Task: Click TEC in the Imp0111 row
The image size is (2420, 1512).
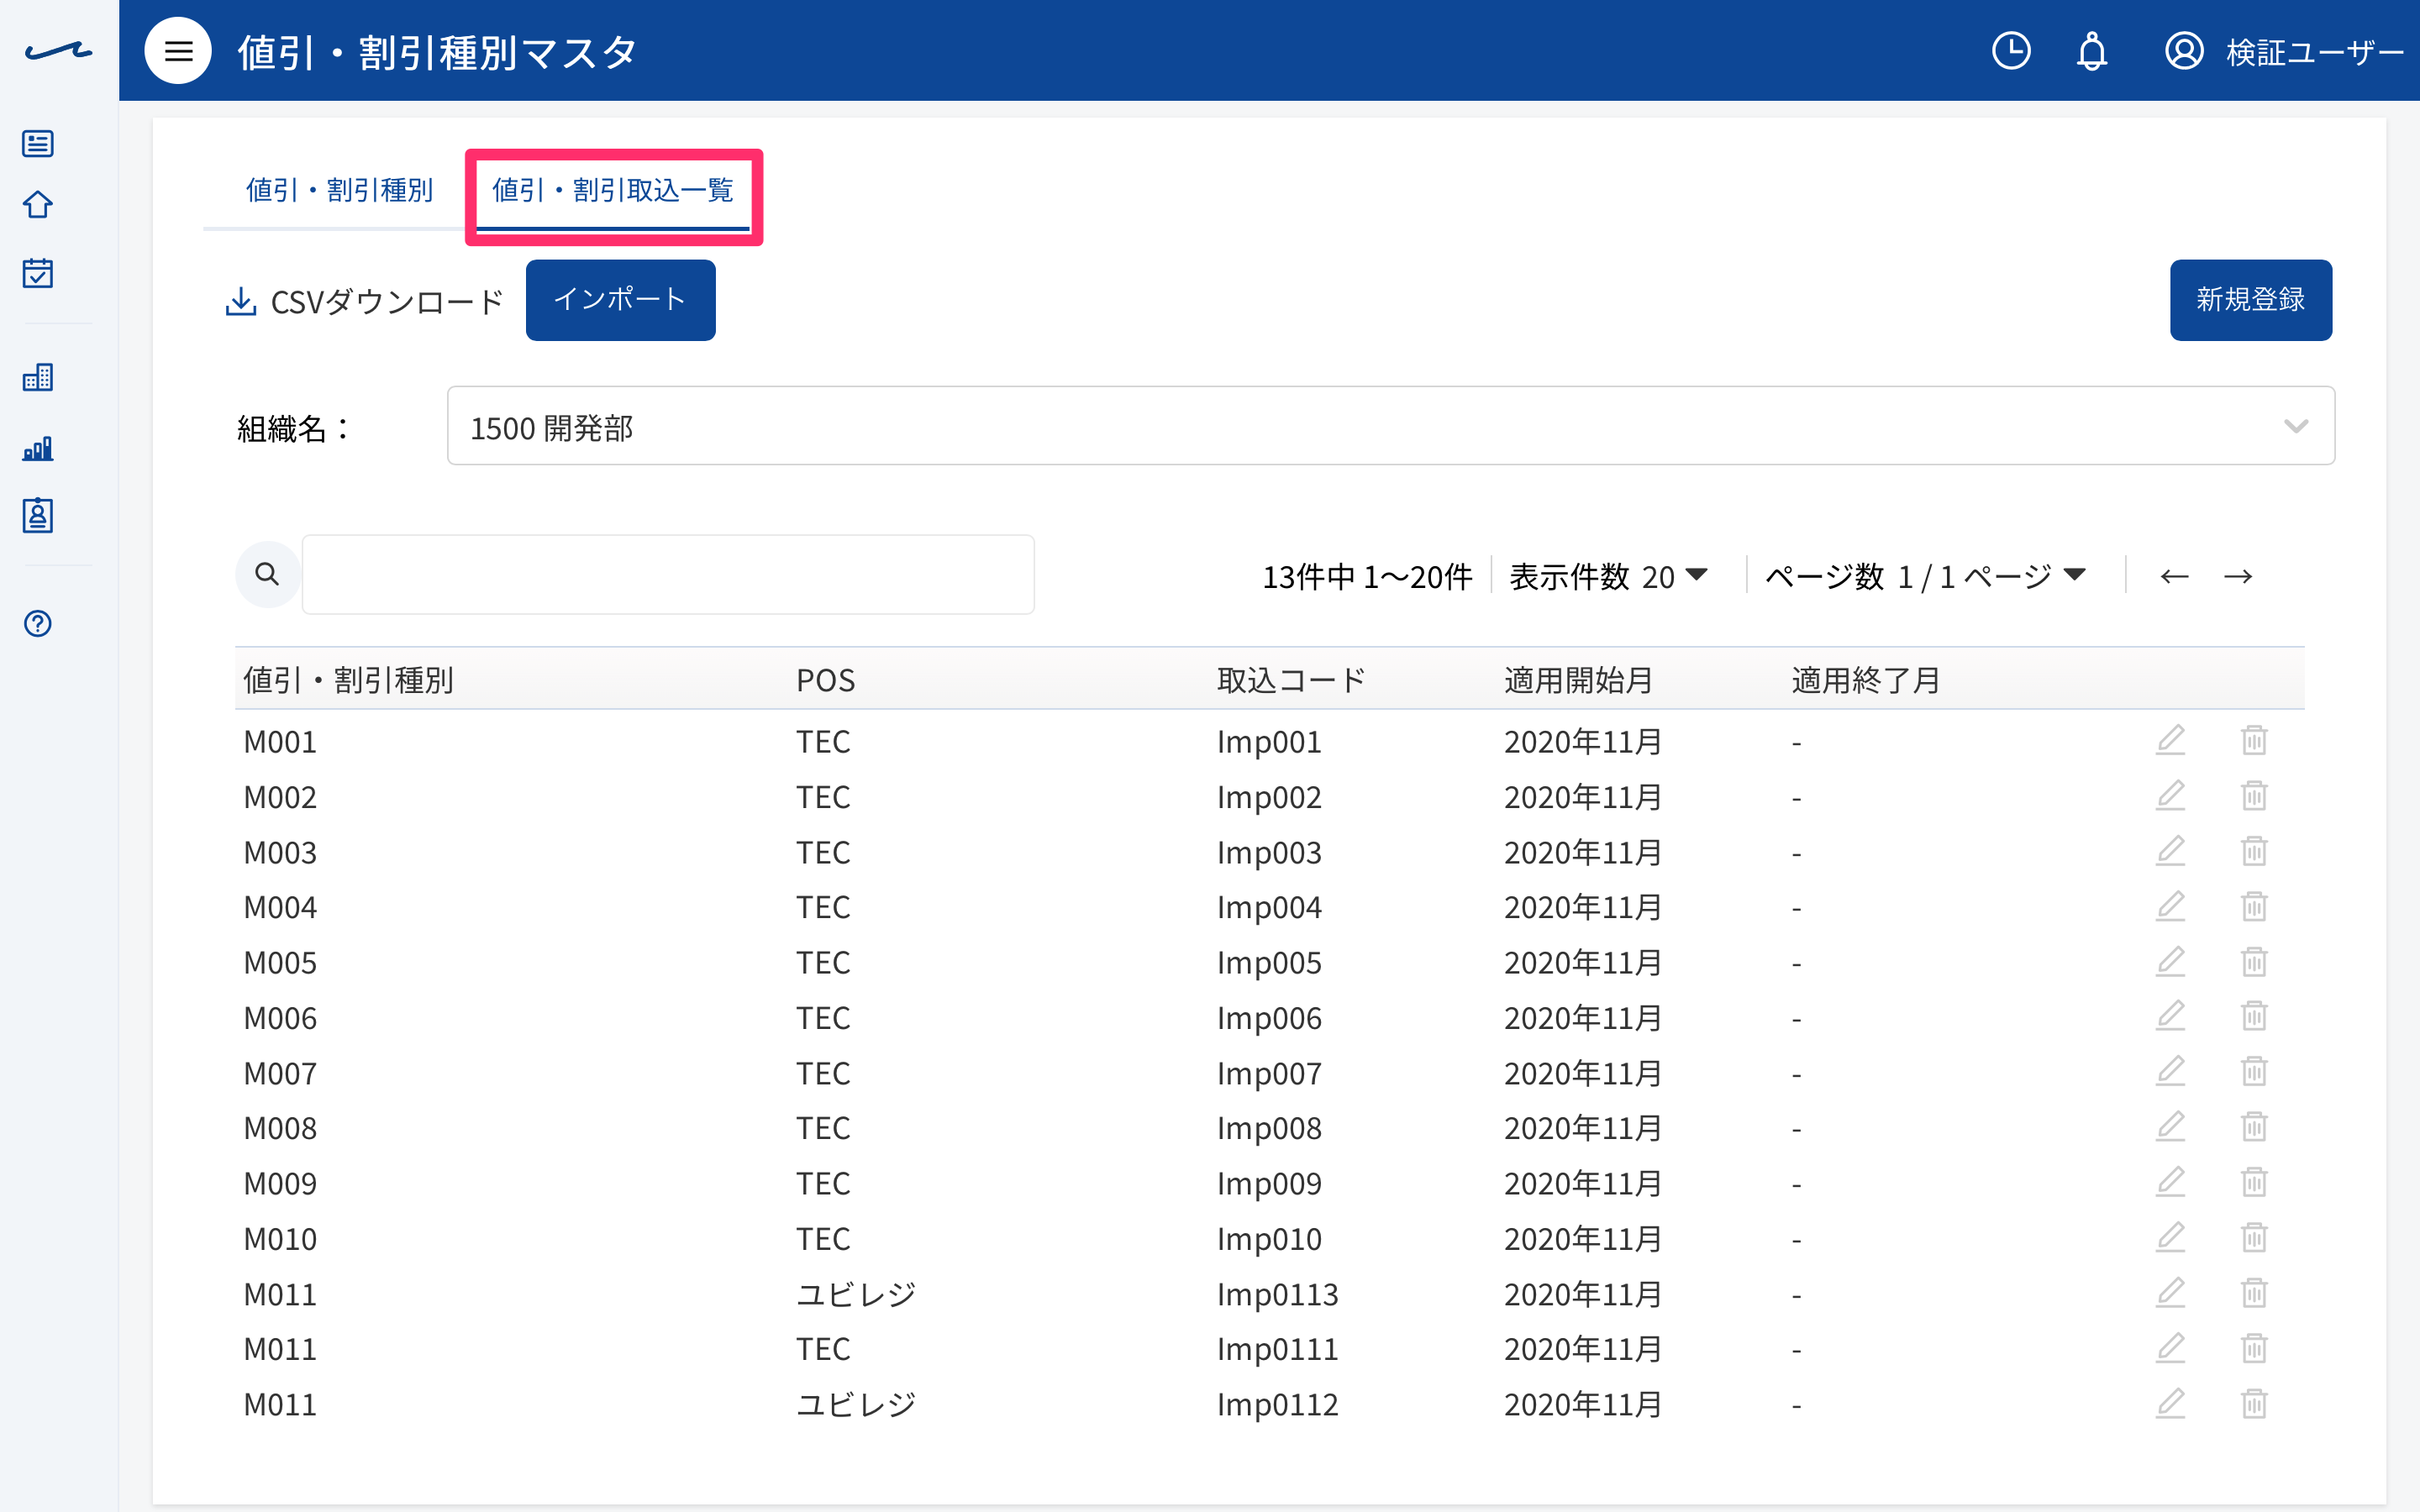Action: coord(823,1349)
